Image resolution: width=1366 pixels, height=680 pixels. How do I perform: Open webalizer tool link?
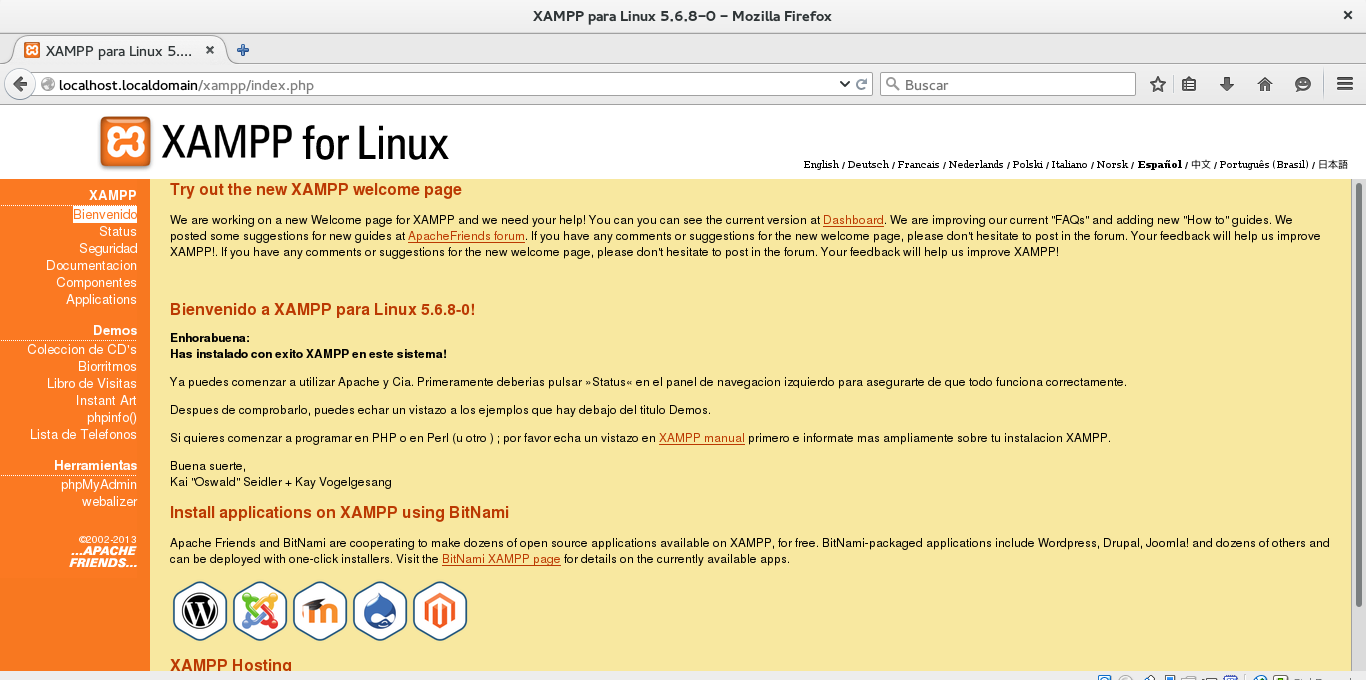click(110, 502)
